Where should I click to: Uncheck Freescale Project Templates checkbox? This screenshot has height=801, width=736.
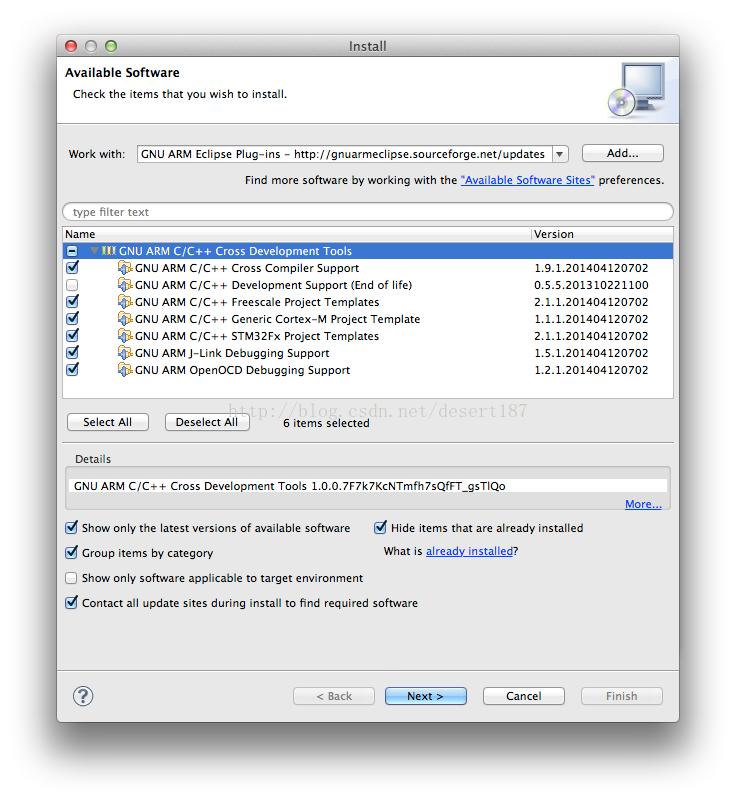[72, 301]
